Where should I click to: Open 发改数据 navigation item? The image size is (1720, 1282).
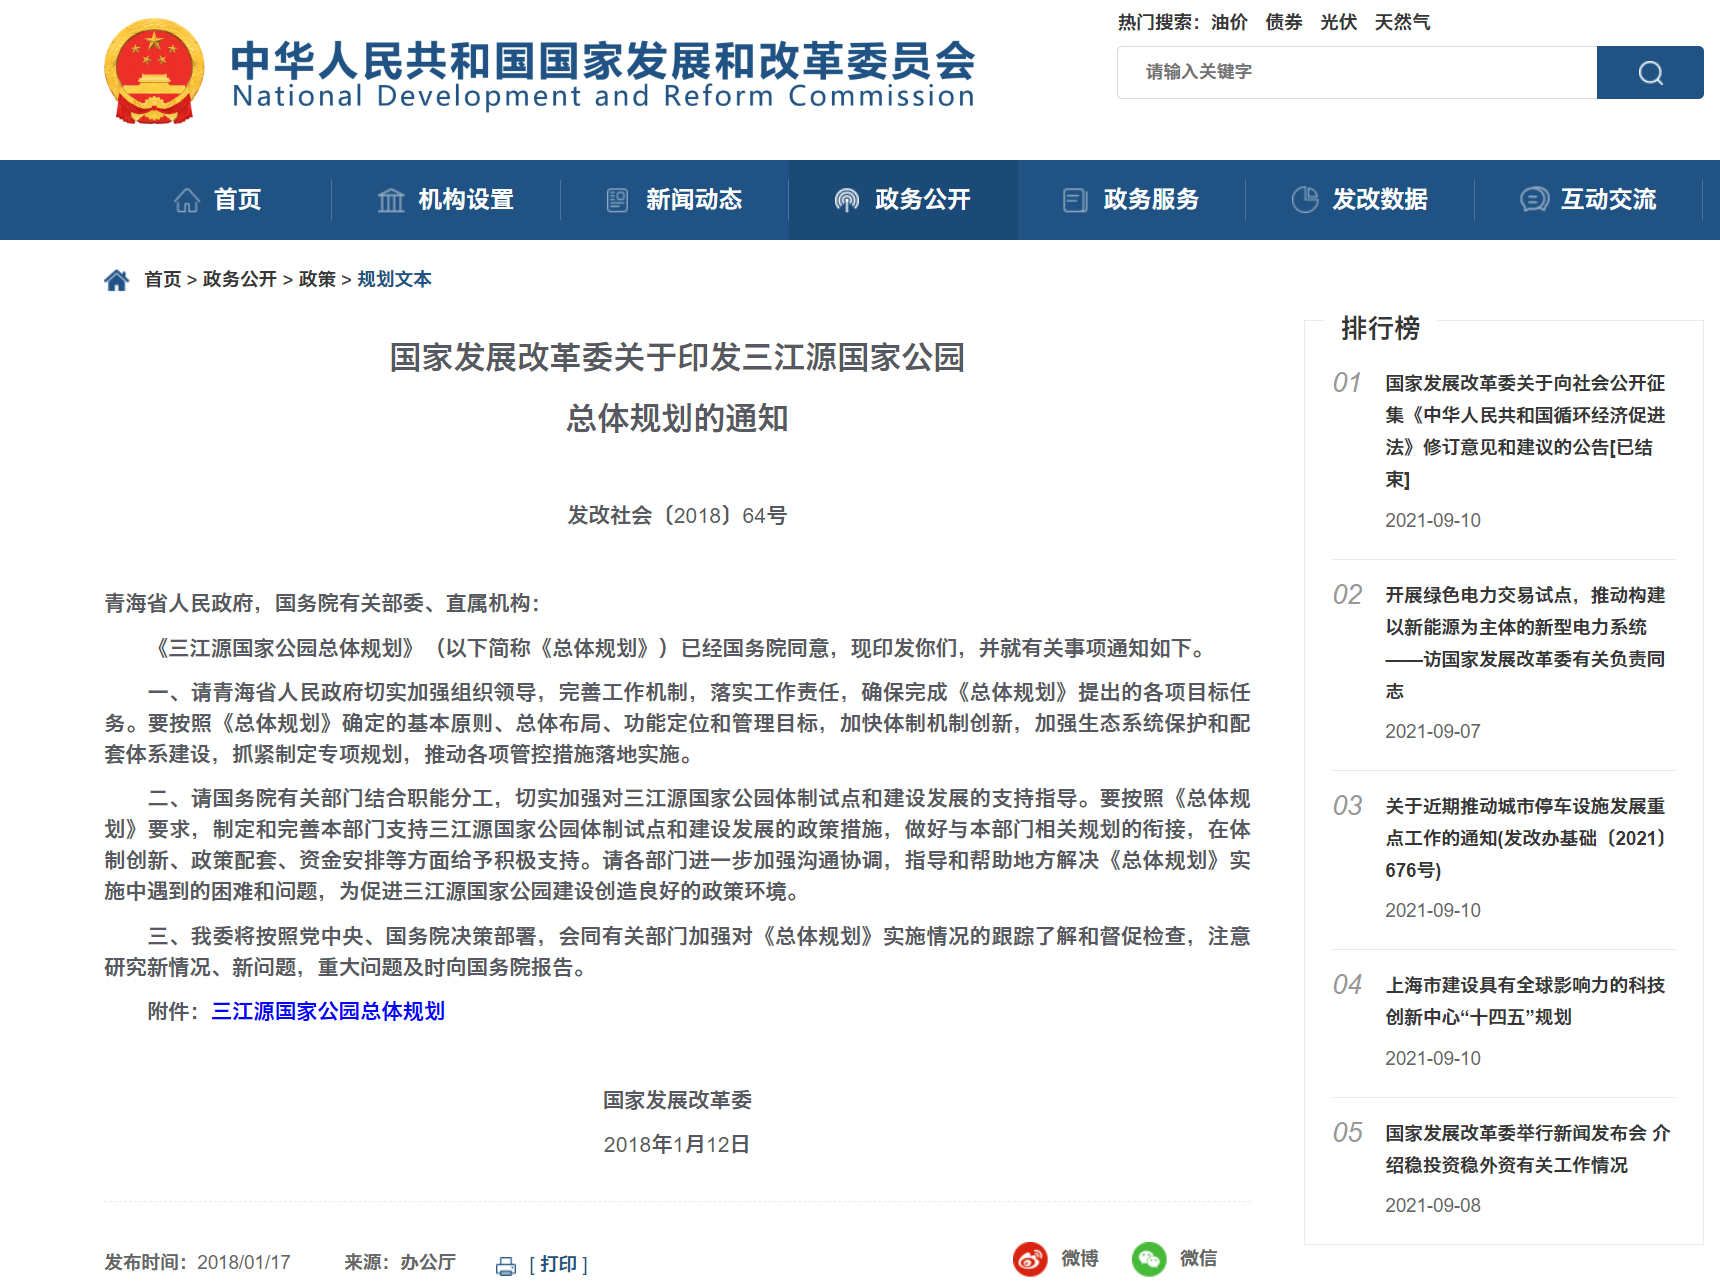tap(1360, 200)
